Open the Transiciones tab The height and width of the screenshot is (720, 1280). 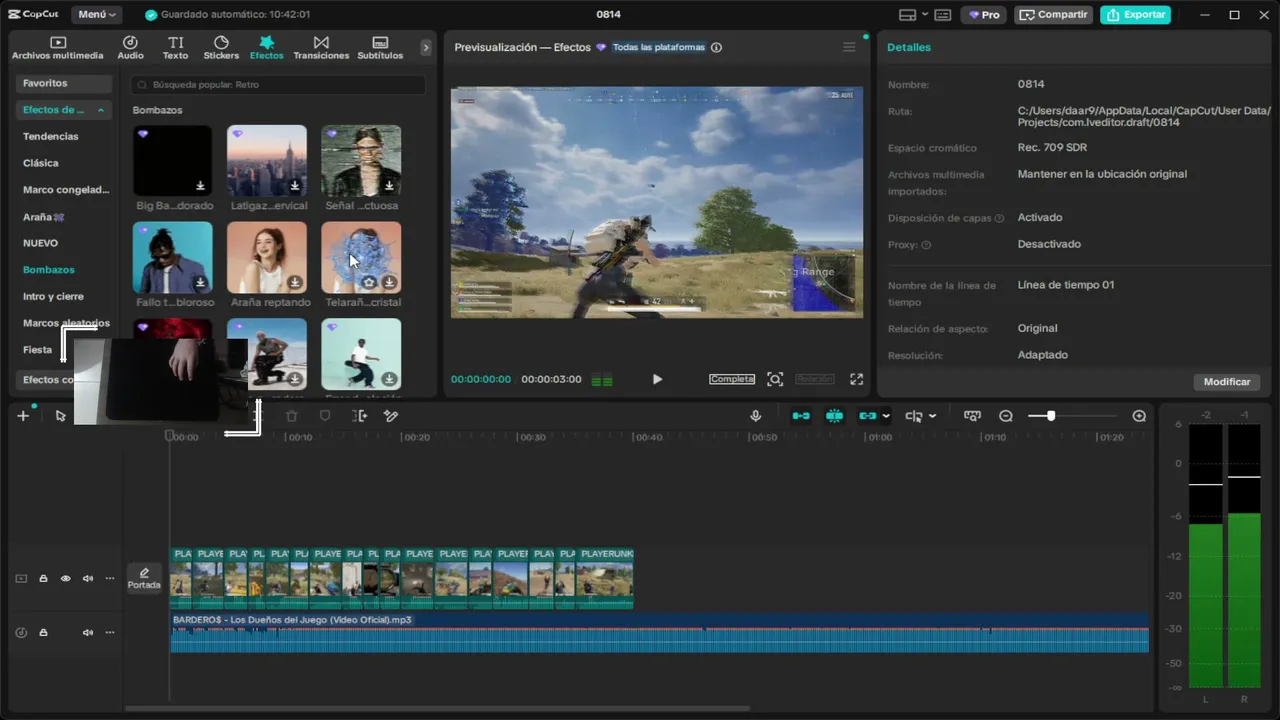point(321,48)
